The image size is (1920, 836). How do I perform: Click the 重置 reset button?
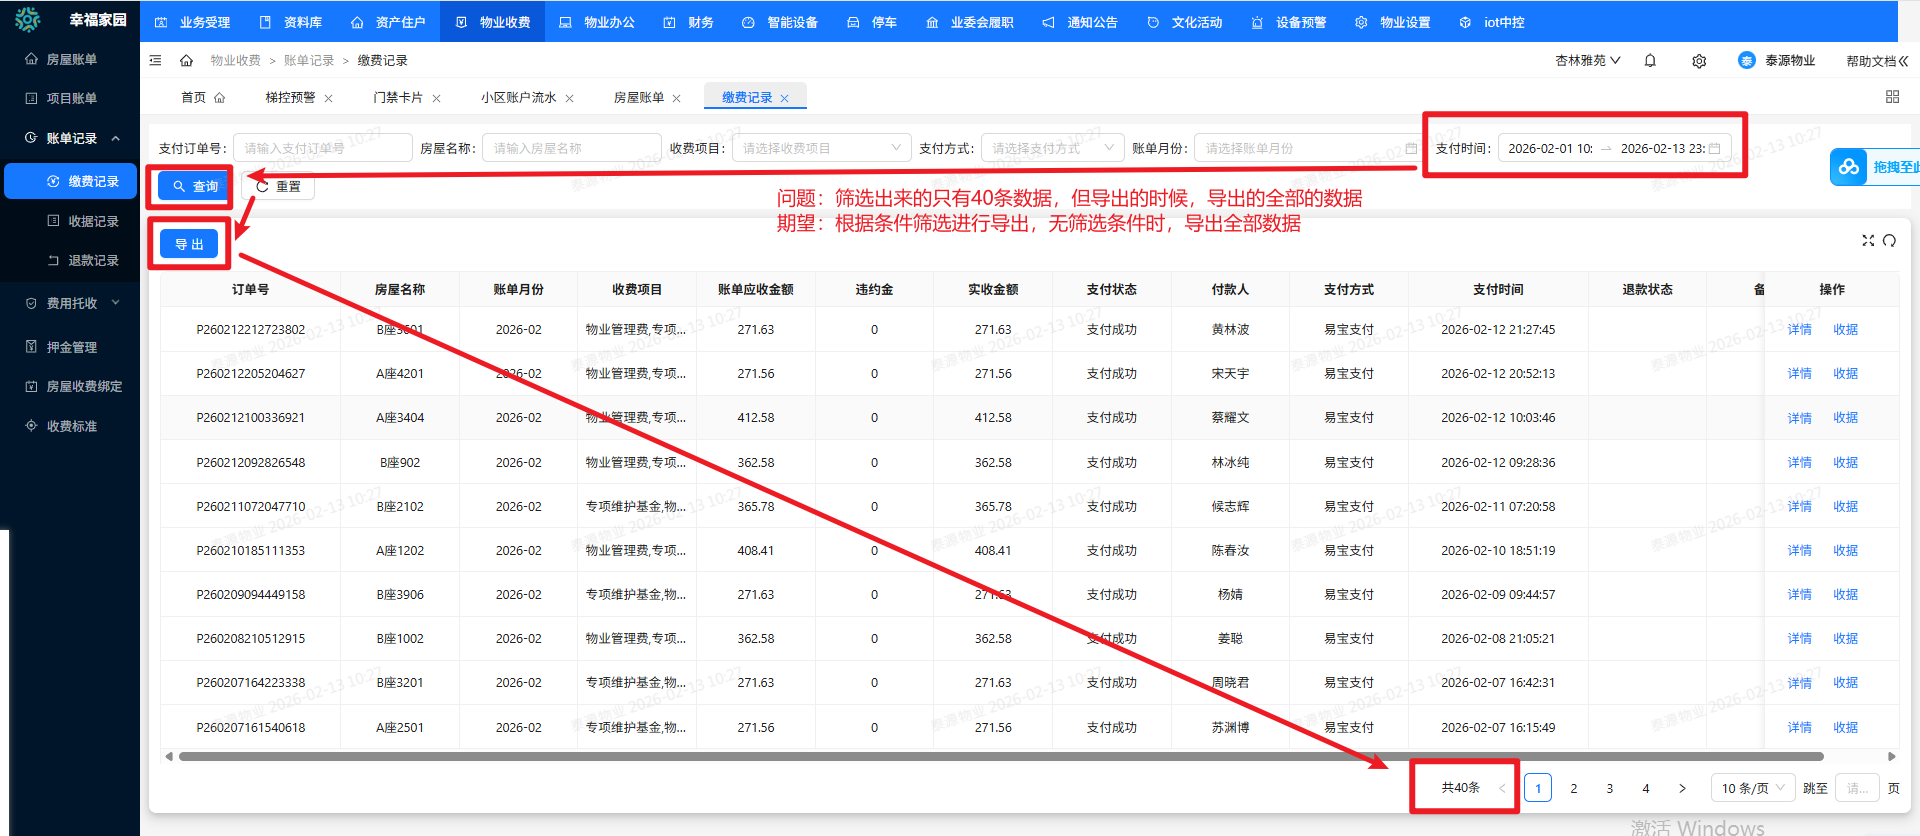278,186
